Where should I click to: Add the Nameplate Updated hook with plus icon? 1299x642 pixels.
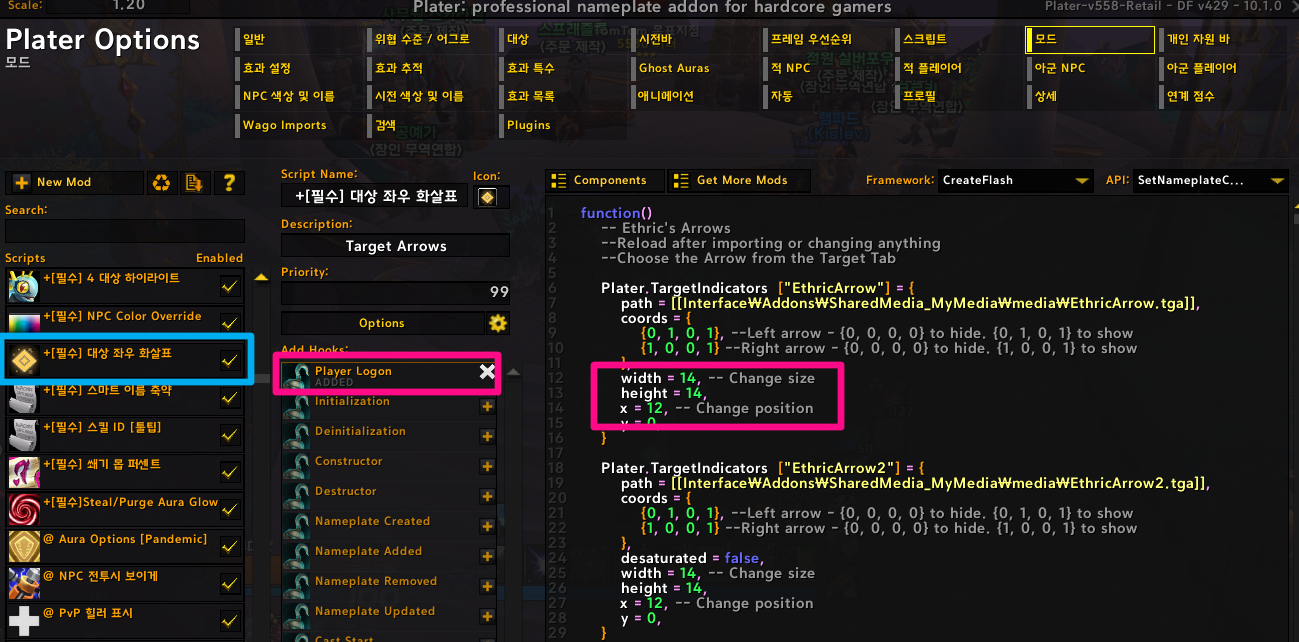(487, 616)
